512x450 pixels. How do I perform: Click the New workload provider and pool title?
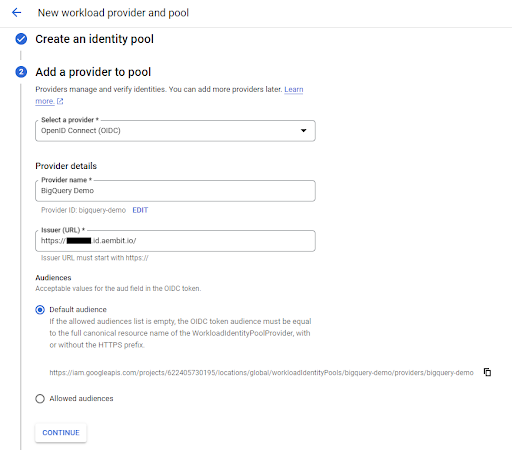coord(113,13)
